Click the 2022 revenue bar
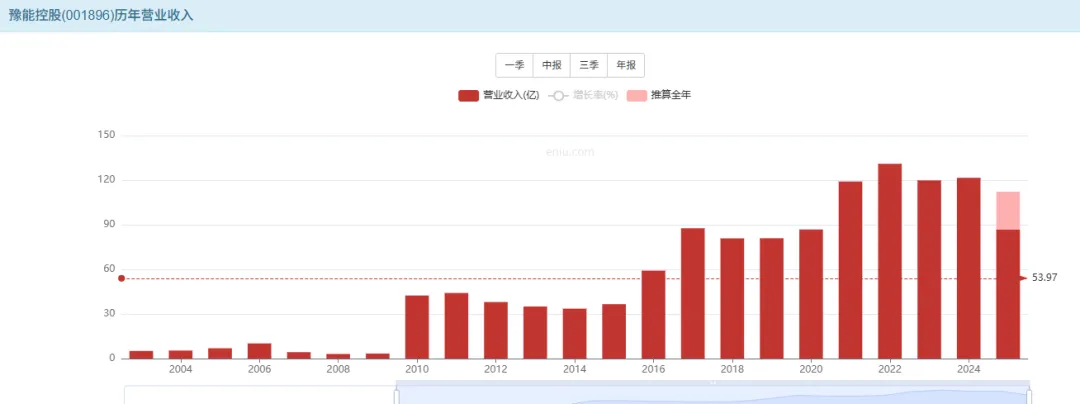Screen dimensions: 1080x404 click(x=890, y=262)
